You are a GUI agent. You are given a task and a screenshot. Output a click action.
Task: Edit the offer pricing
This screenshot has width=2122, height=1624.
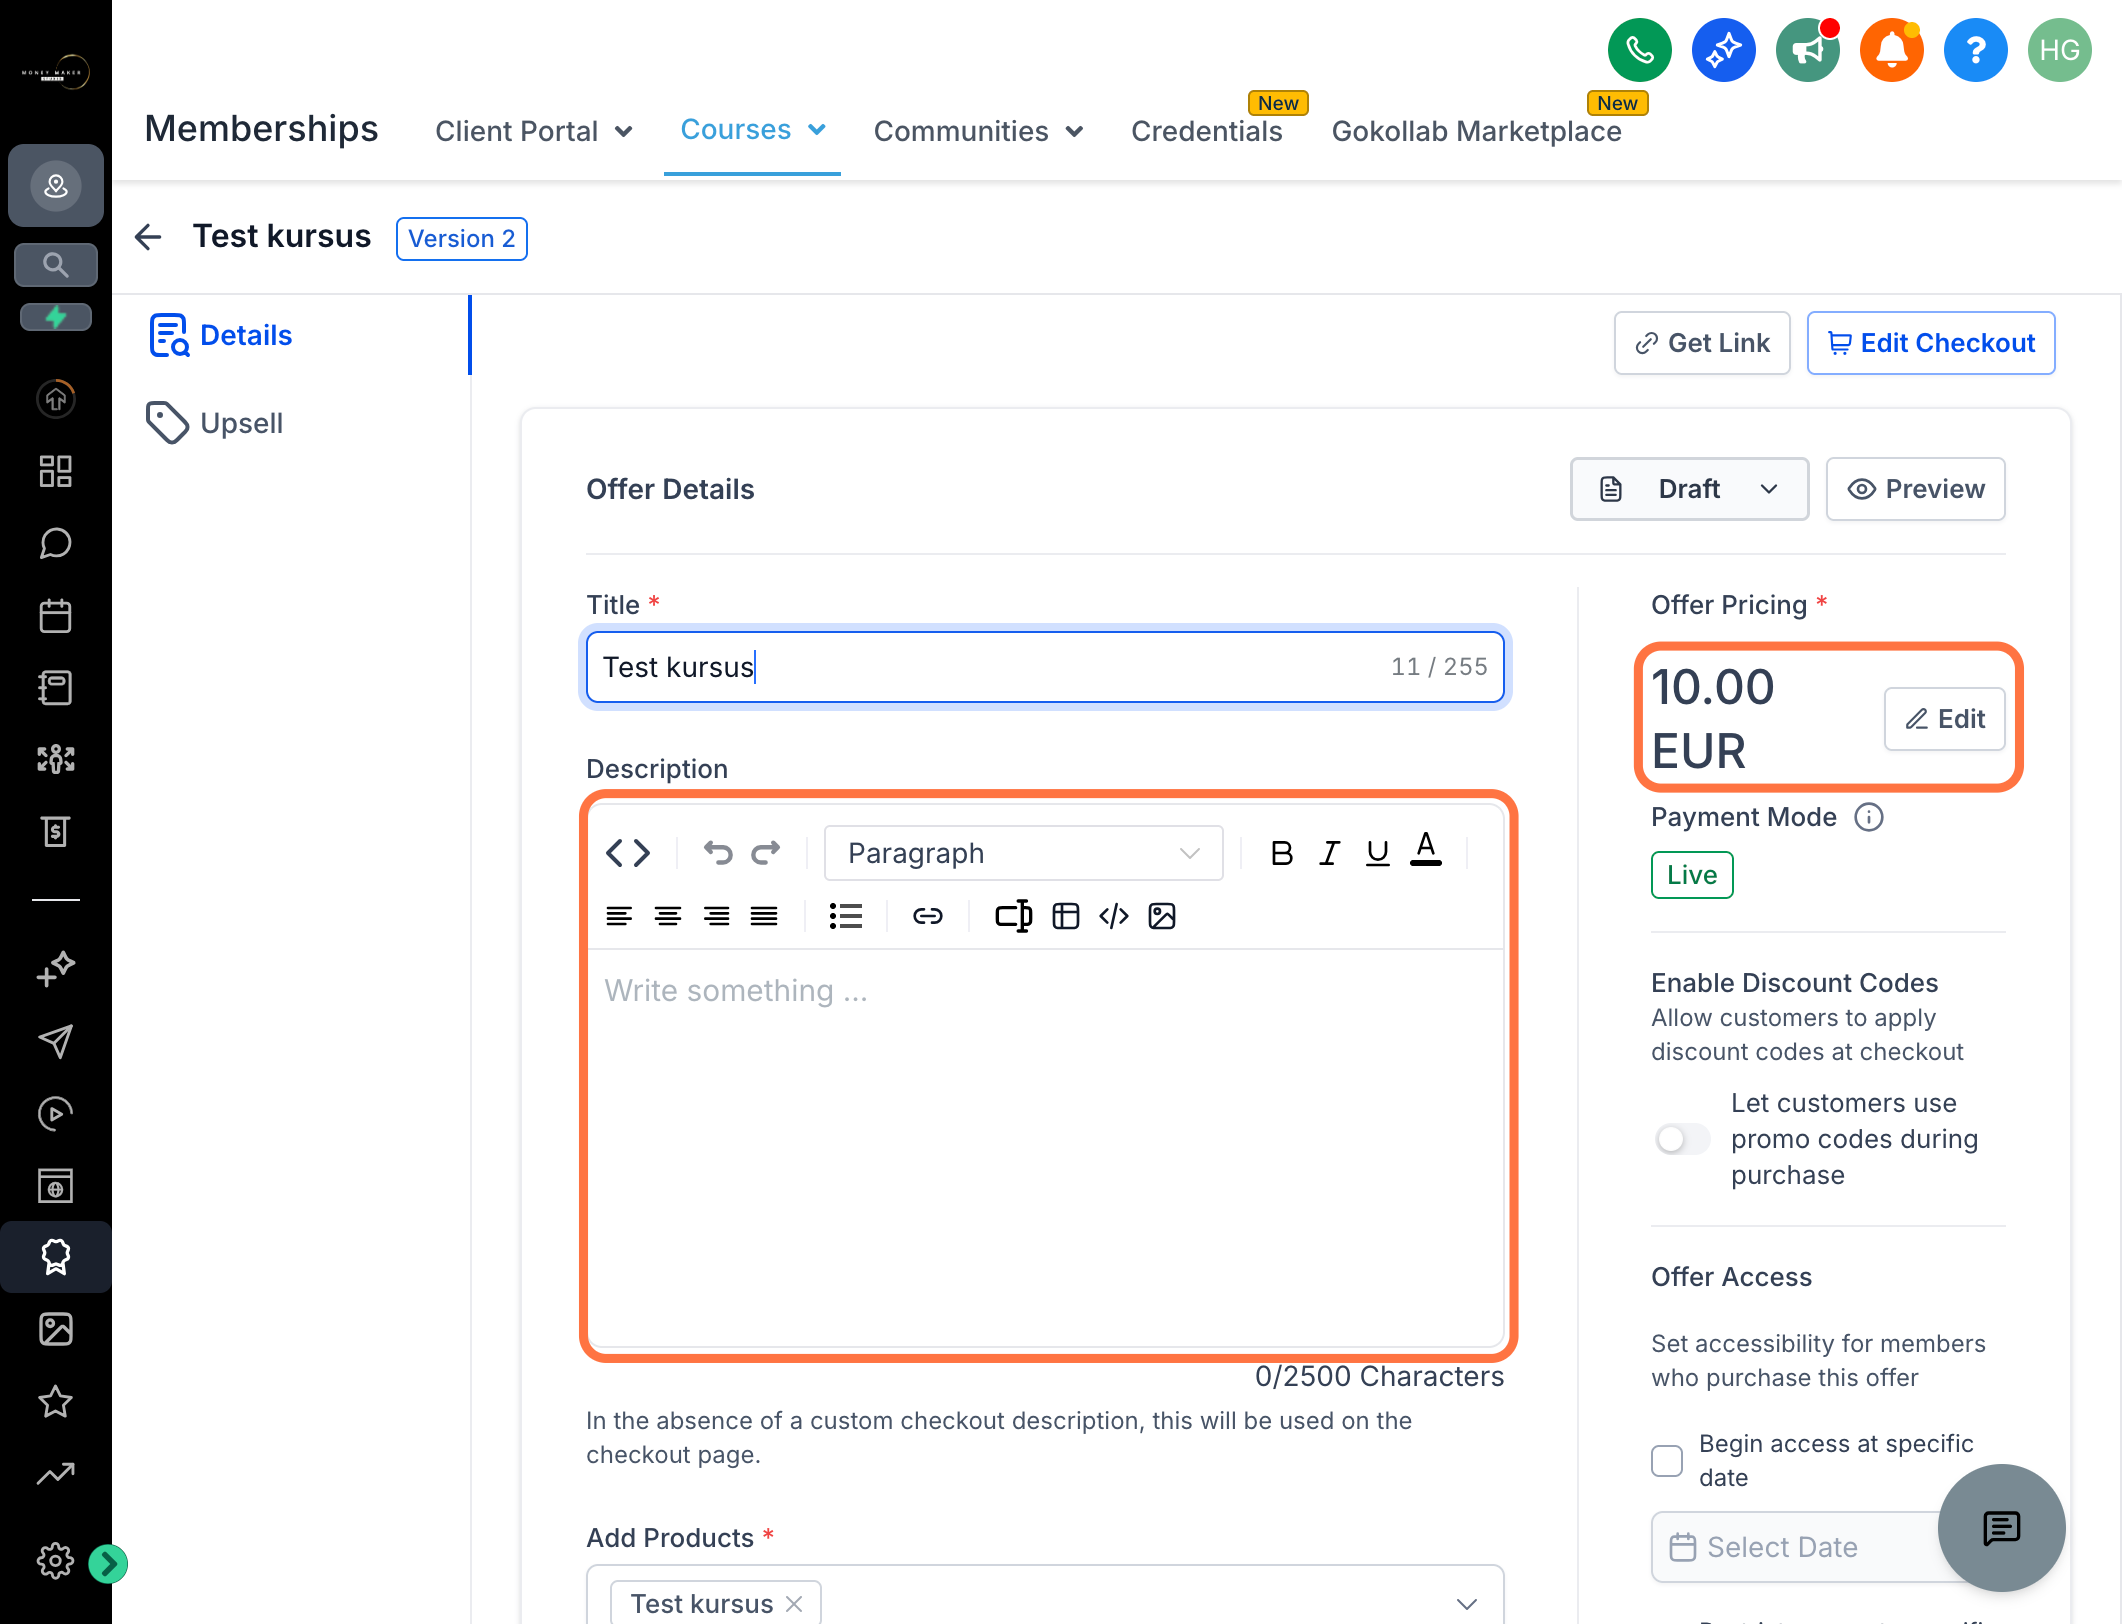click(1944, 719)
